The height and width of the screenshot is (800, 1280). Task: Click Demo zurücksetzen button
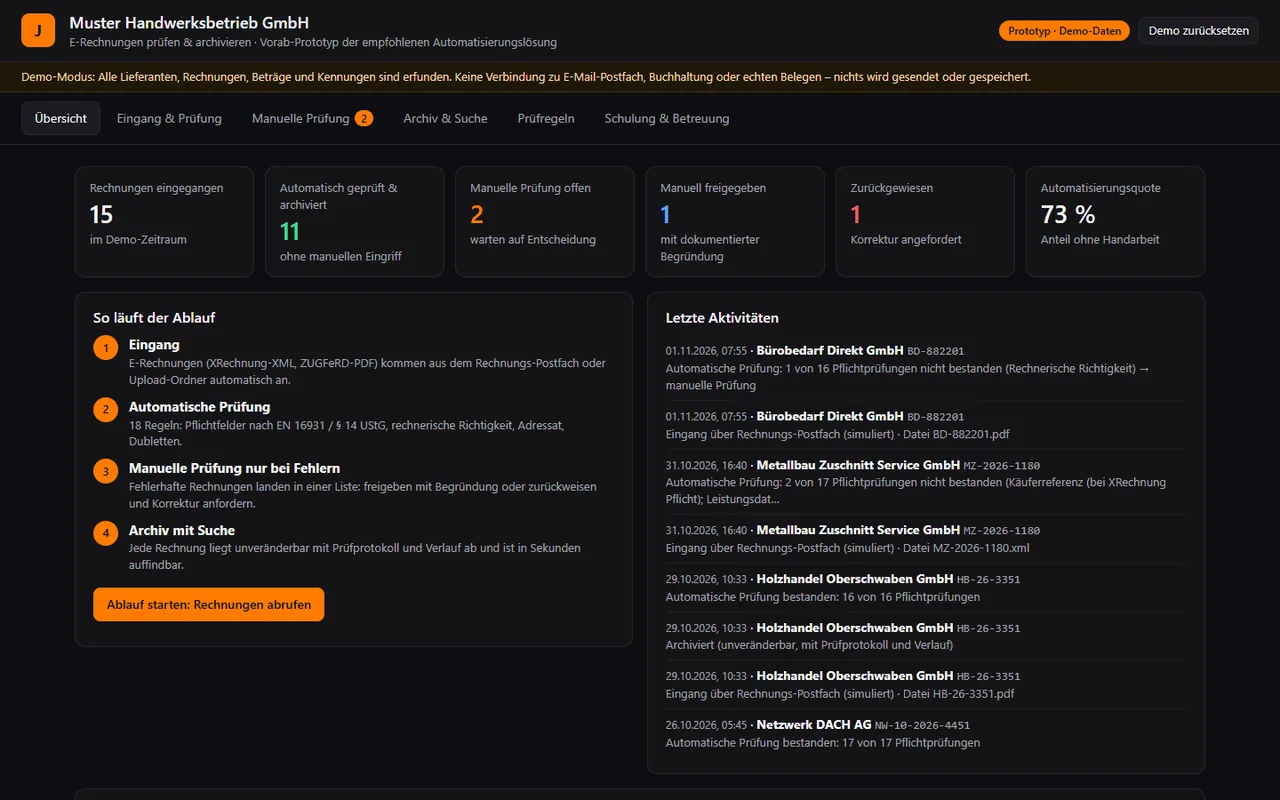point(1198,31)
